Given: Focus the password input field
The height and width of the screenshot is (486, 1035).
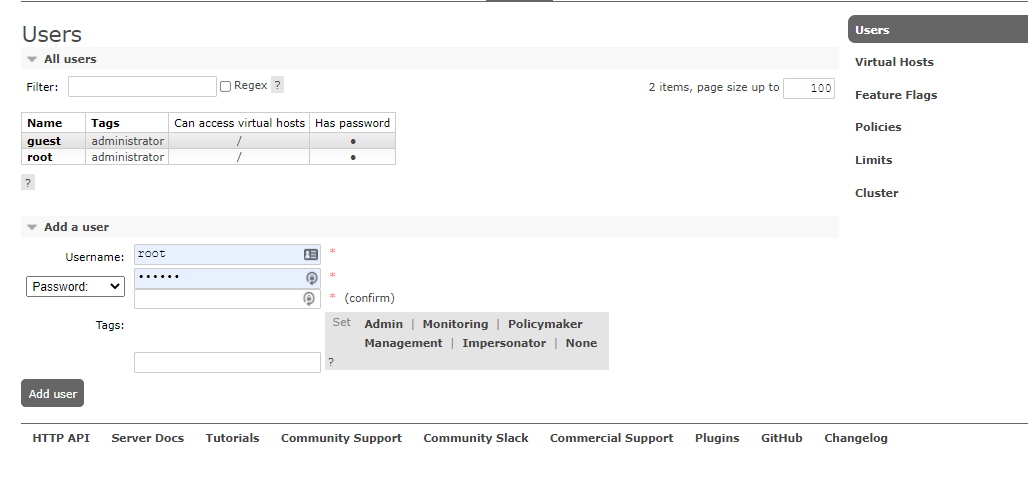Looking at the screenshot, I should click(x=227, y=278).
